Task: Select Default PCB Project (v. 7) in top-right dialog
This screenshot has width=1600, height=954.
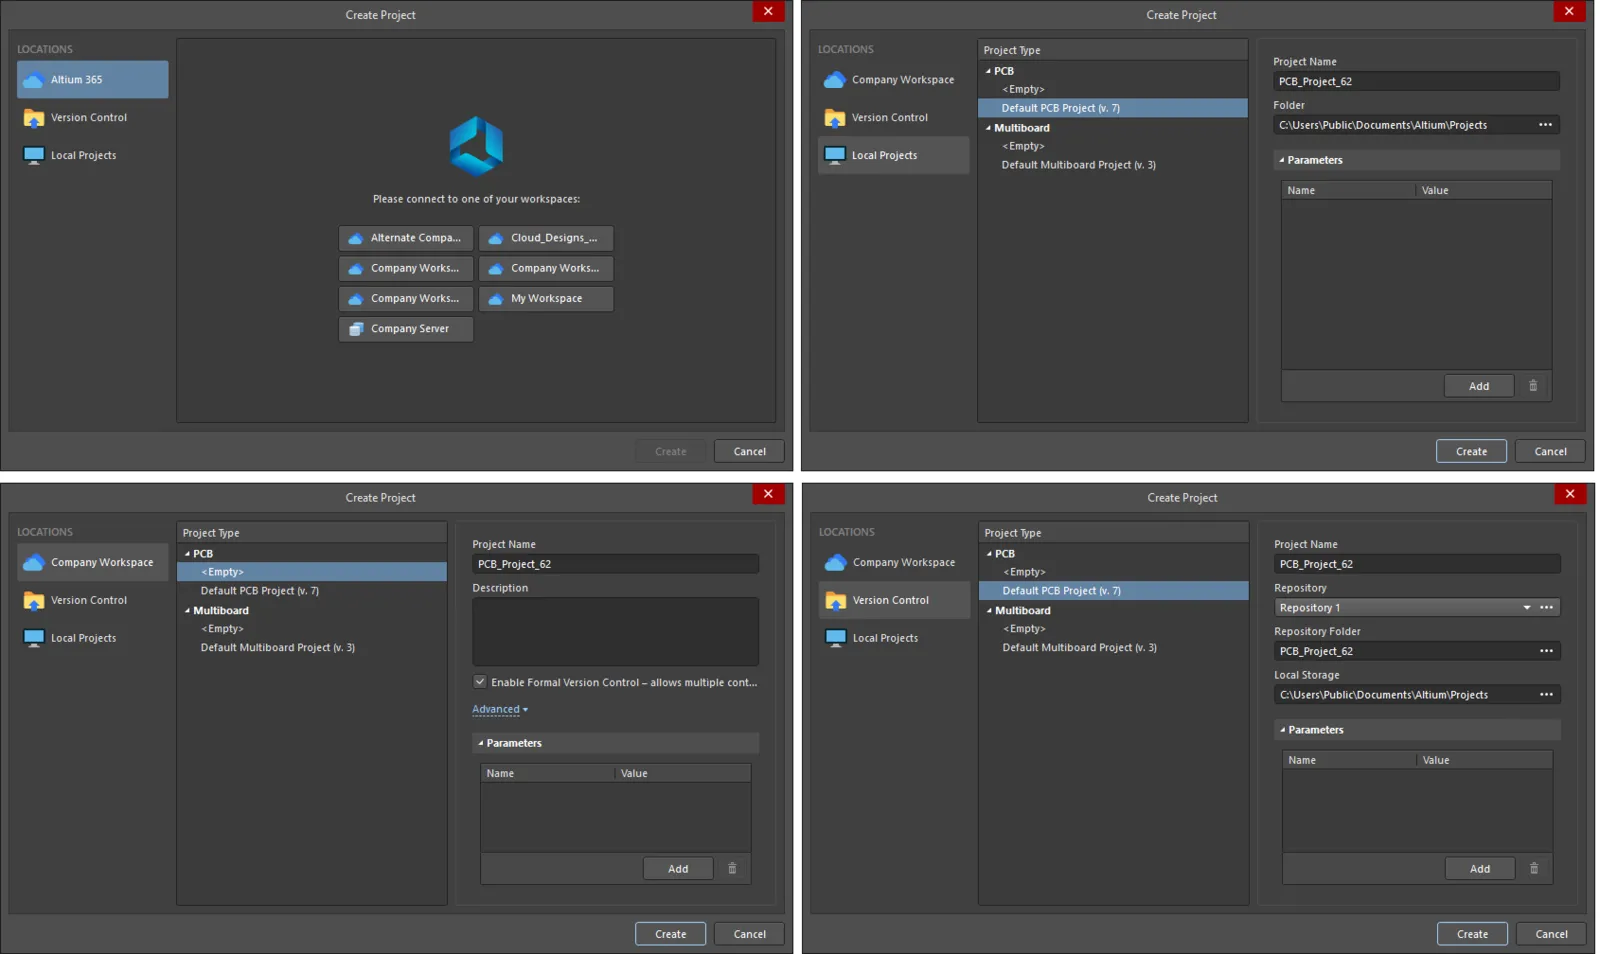Action: point(1112,108)
